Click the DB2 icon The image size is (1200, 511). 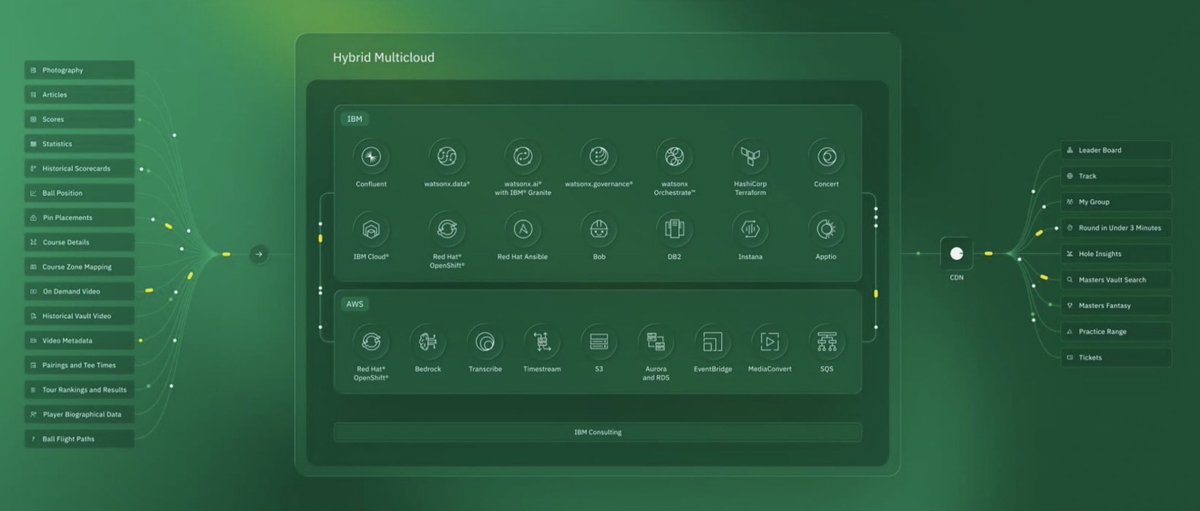674,229
